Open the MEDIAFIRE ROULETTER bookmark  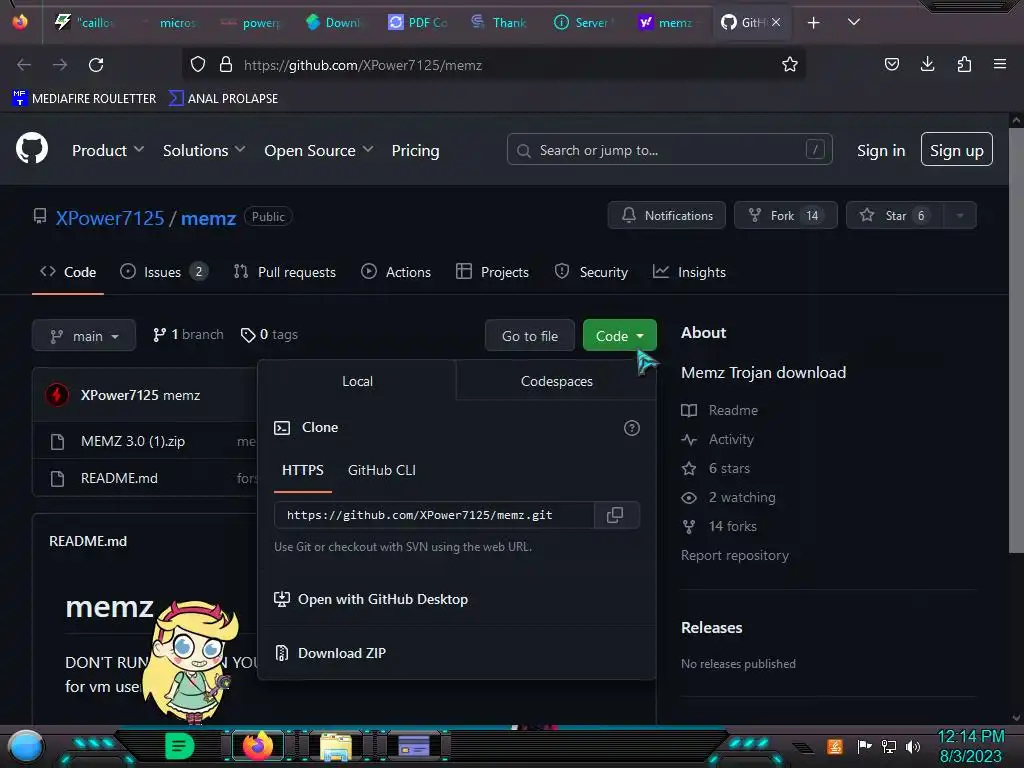click(84, 99)
